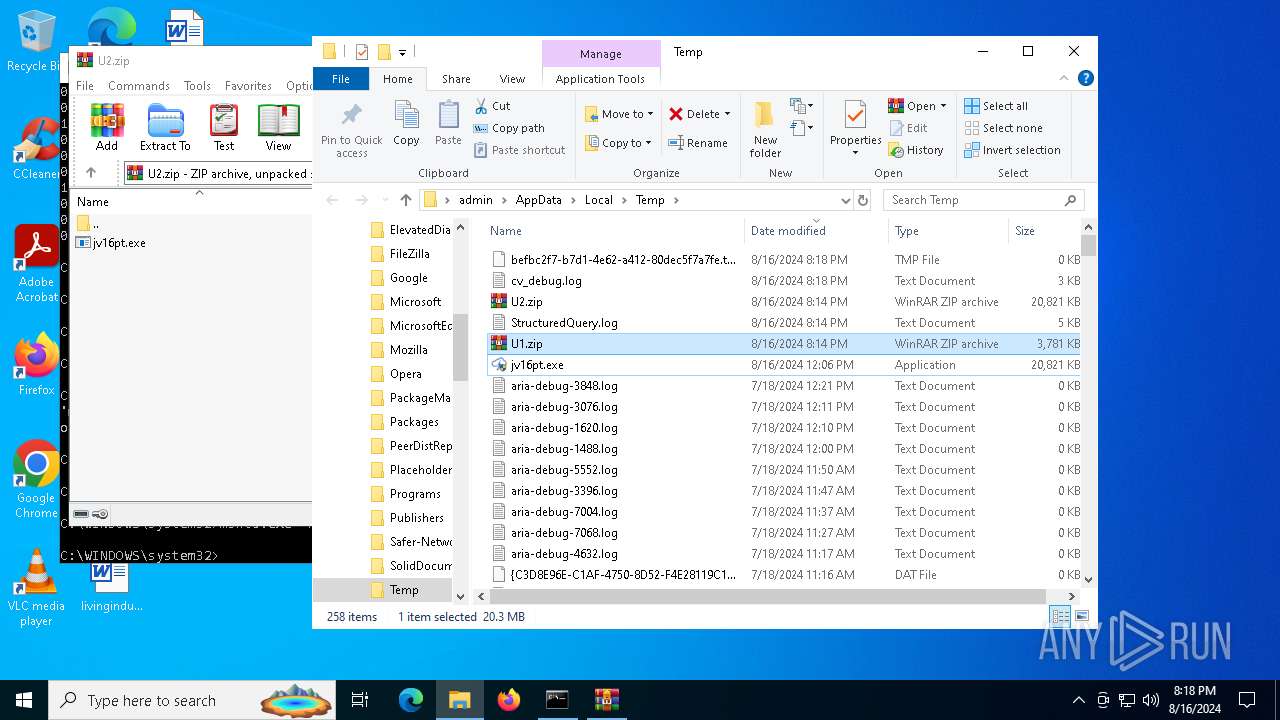
Task: Switch to large icons view
Action: click(x=1081, y=616)
